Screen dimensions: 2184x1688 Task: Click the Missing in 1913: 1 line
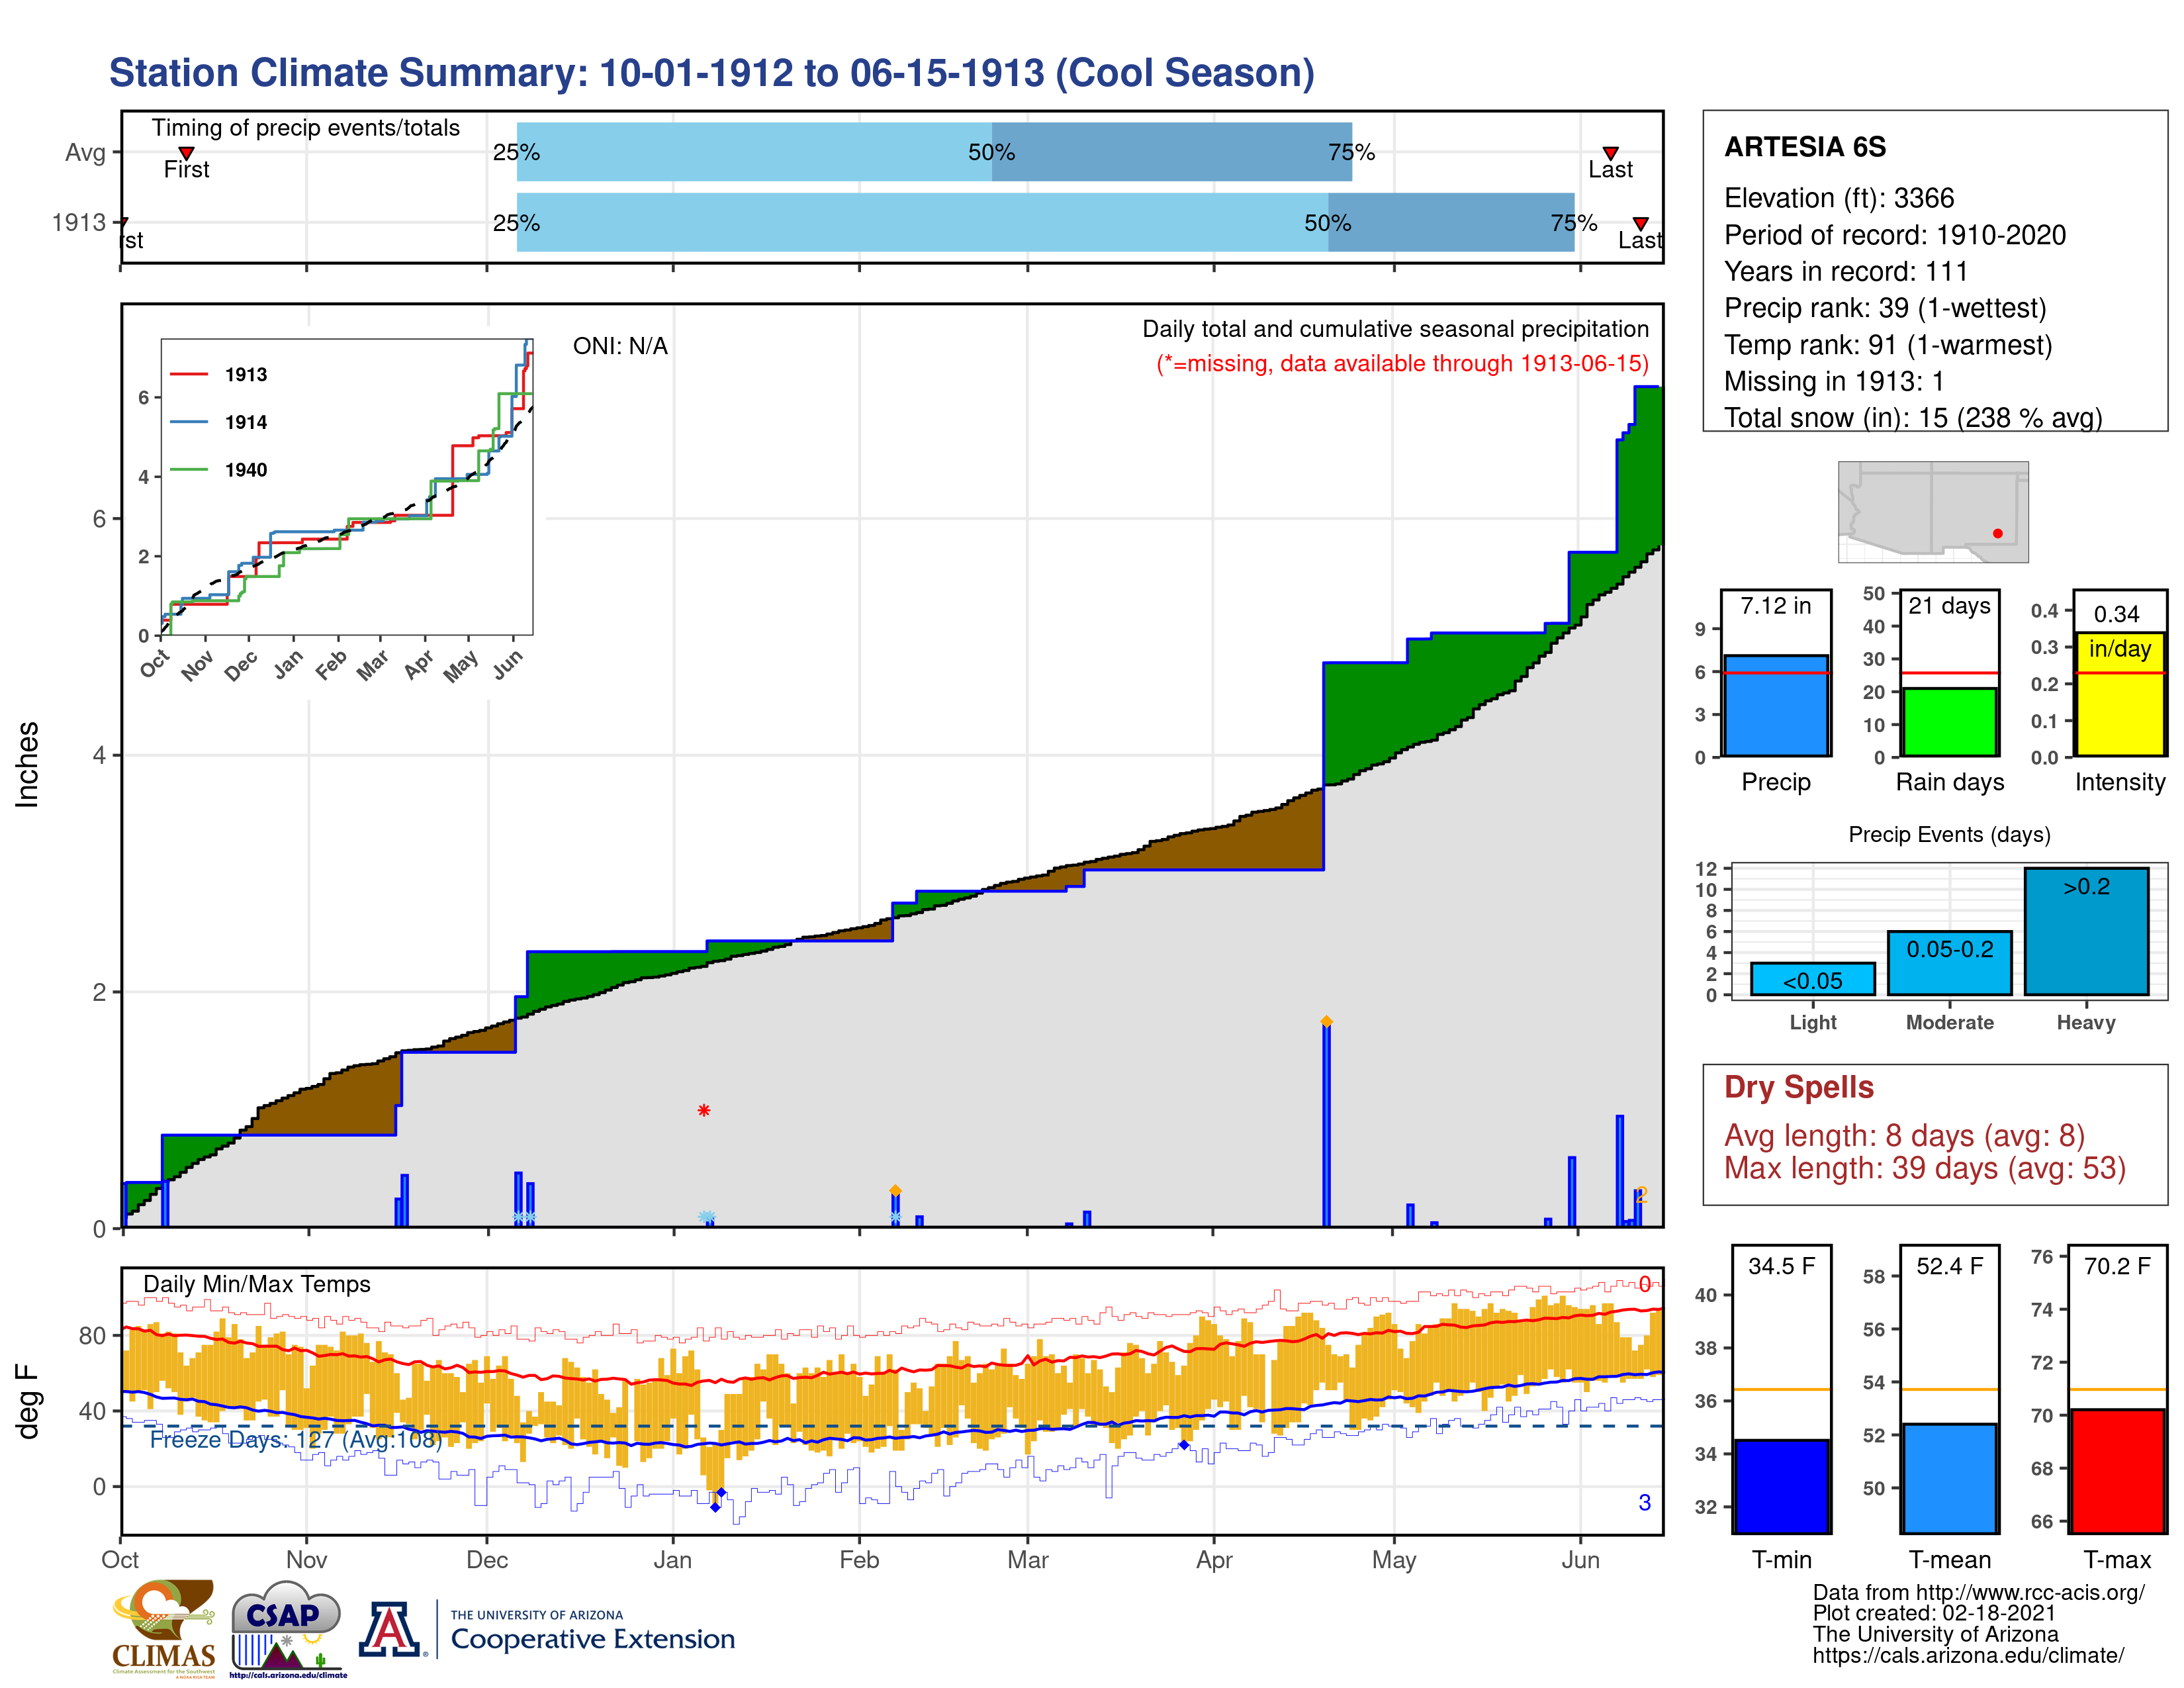[x=1834, y=381]
